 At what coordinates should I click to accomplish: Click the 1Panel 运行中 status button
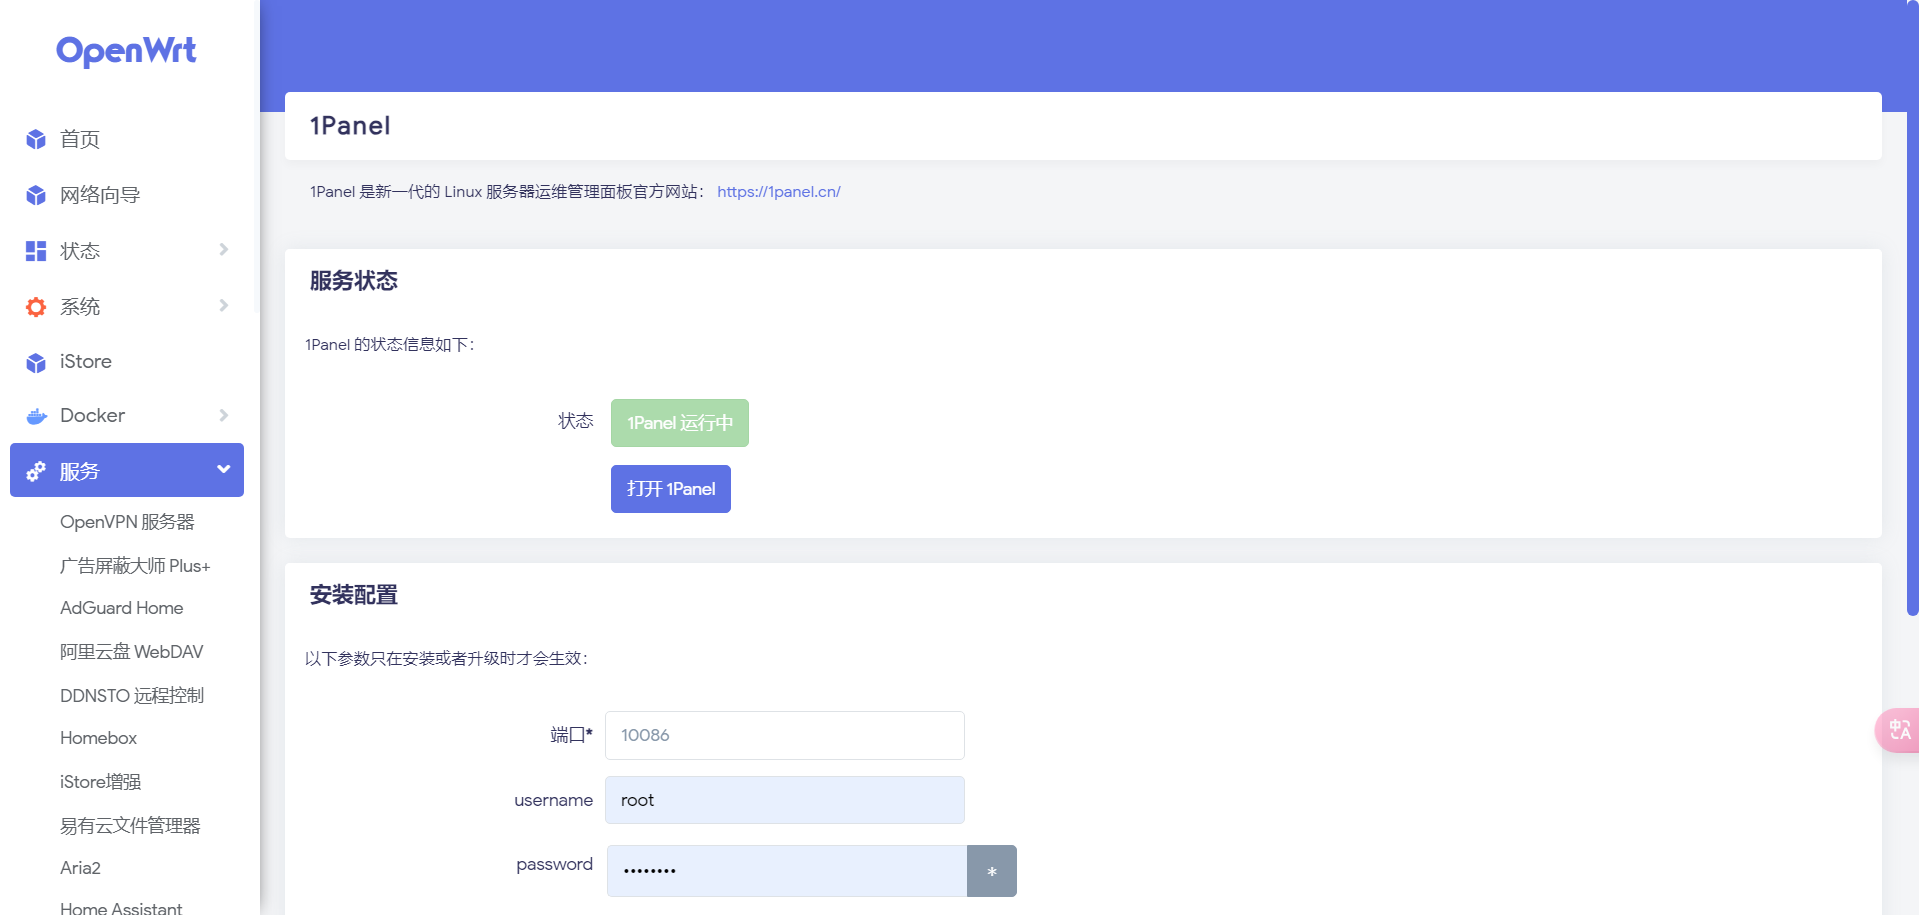click(680, 423)
